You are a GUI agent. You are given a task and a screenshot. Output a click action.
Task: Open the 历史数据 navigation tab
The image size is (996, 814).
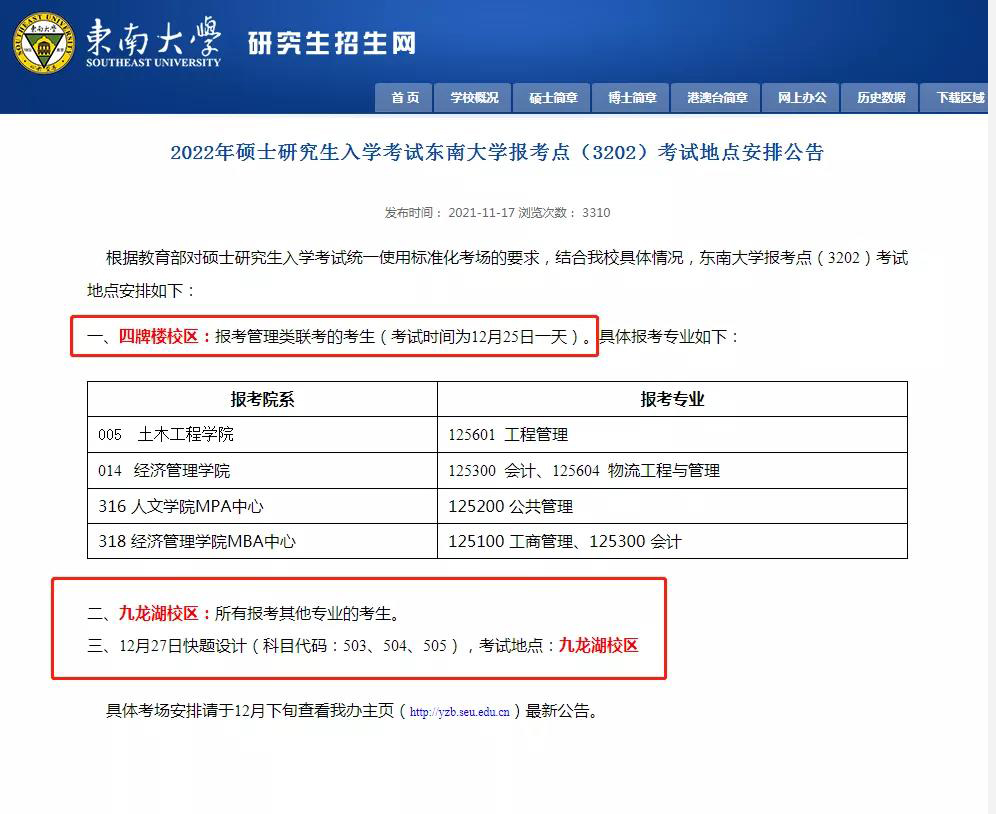[x=881, y=97]
